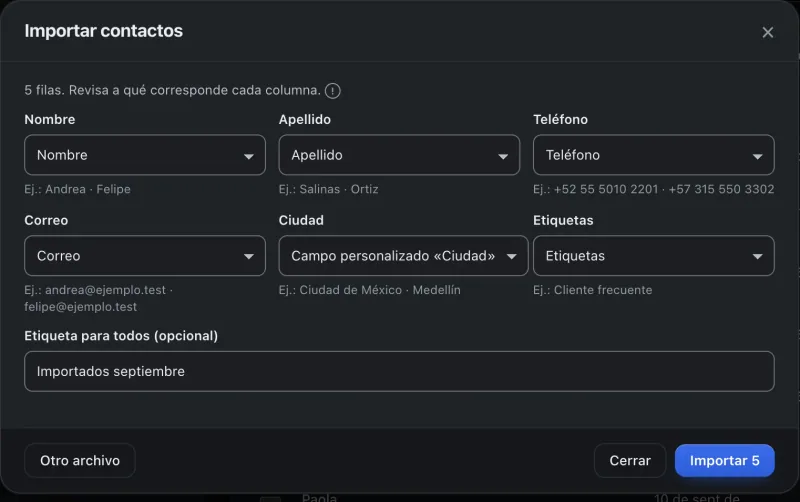Click the 'Ciudad' column label
This screenshot has width=800, height=502.
coord(301,220)
